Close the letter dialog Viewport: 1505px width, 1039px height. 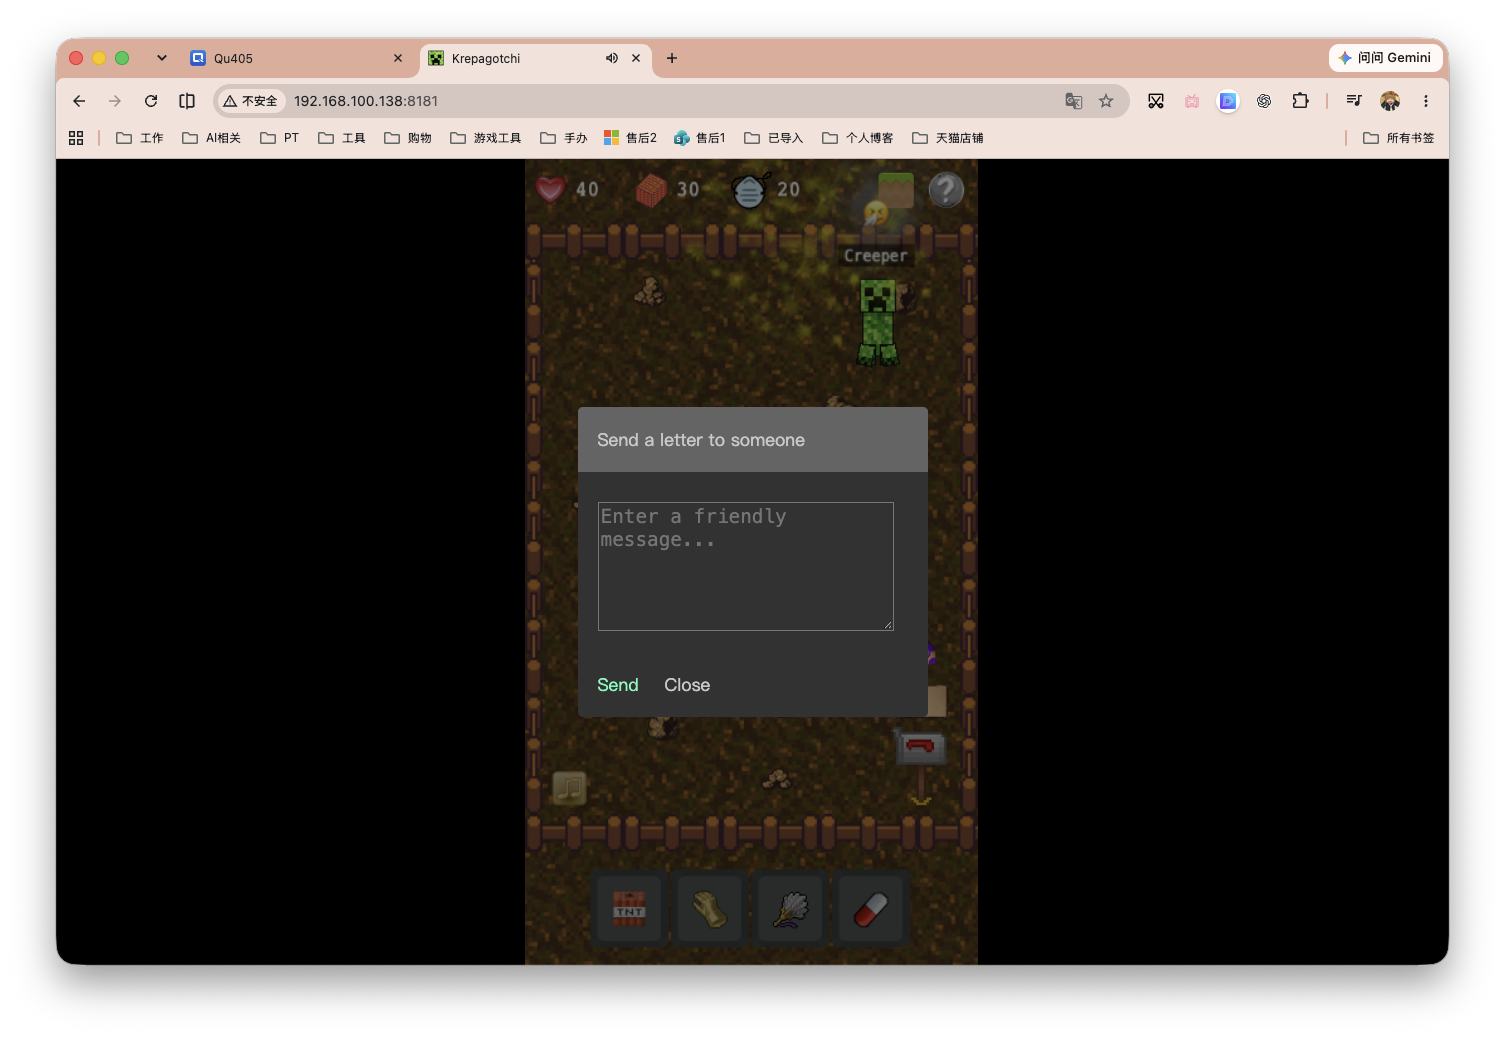tap(687, 685)
